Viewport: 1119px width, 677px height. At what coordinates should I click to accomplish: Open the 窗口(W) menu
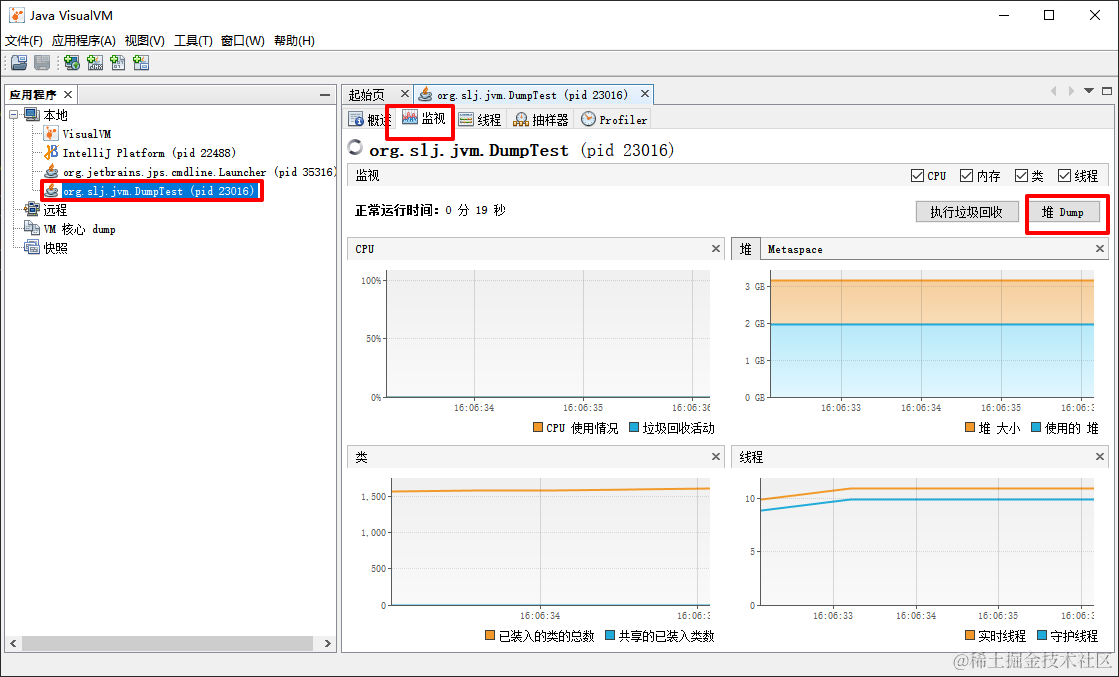point(243,41)
